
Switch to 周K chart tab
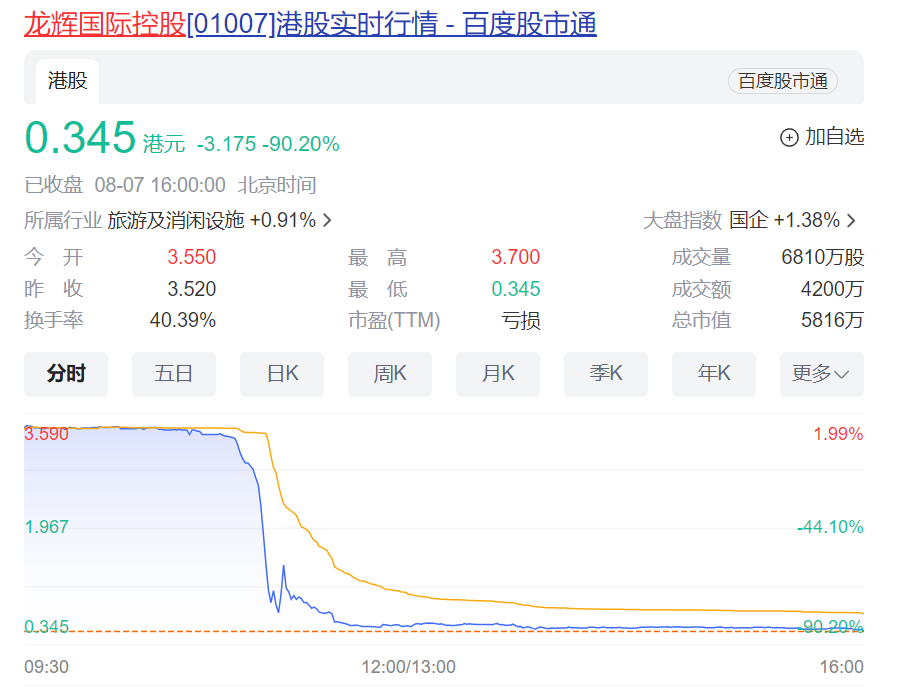390,374
